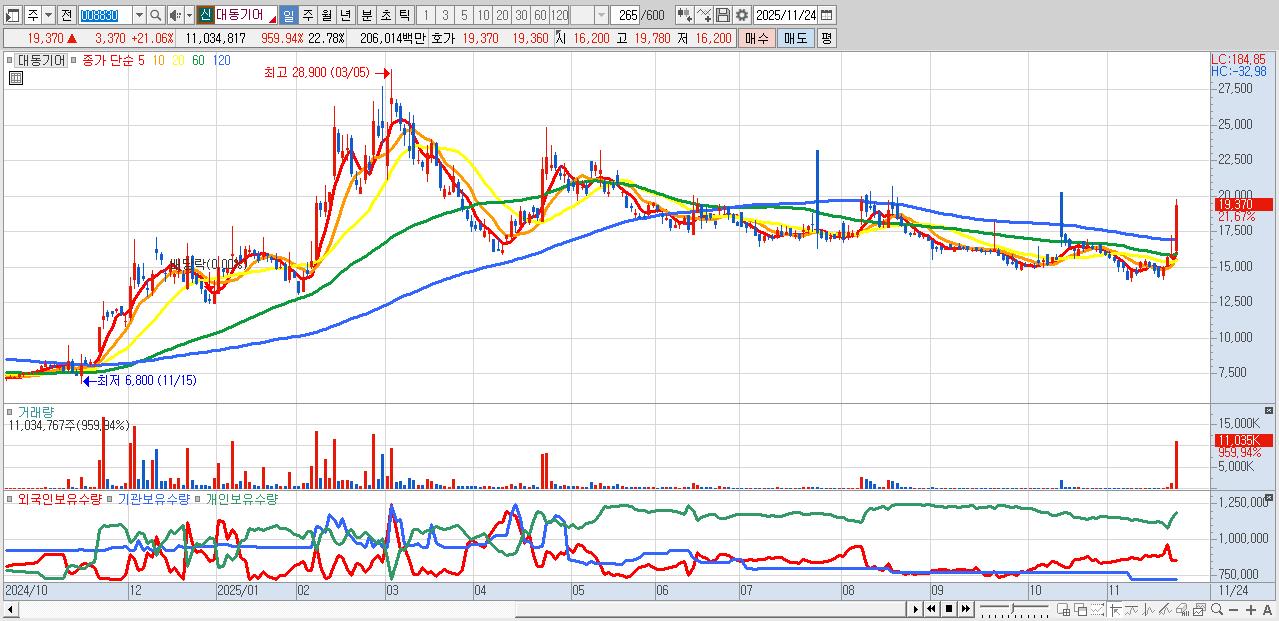
Task: Click the date field 2025/11/24
Action: click(x=786, y=16)
